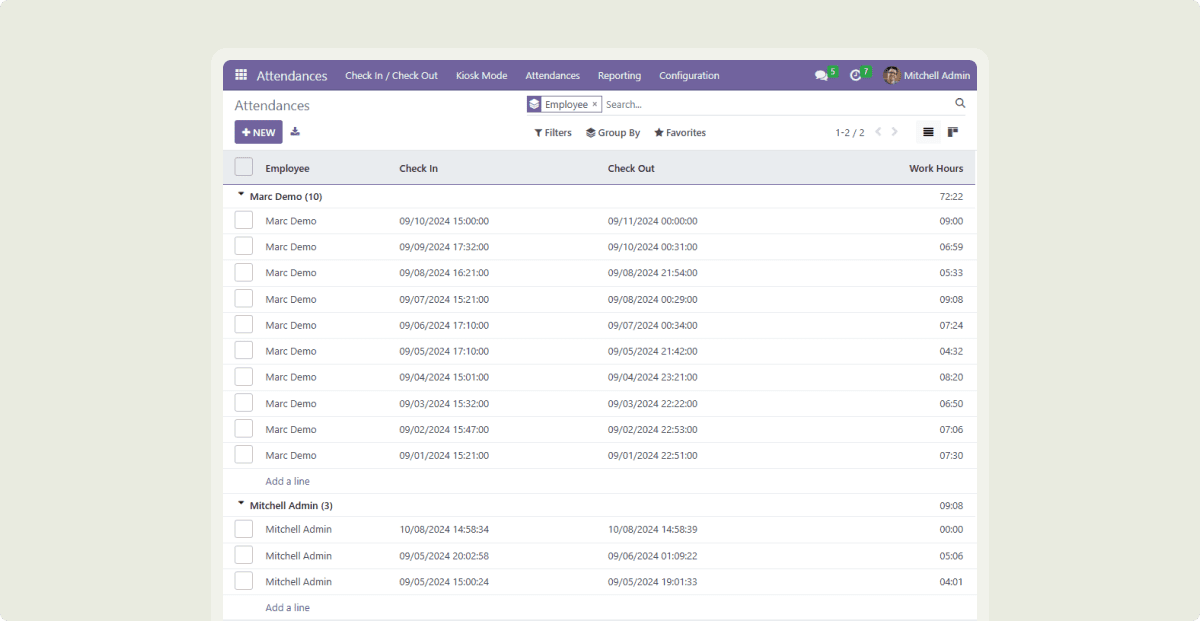Open the apps grid home menu
The image size is (1200, 621).
click(241, 75)
